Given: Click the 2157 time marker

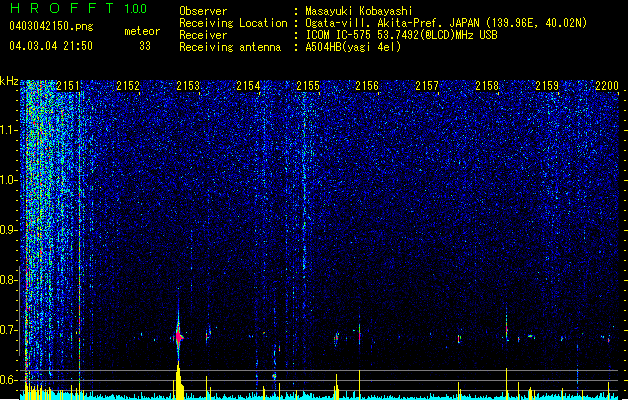Looking at the screenshot, I should click(427, 85).
